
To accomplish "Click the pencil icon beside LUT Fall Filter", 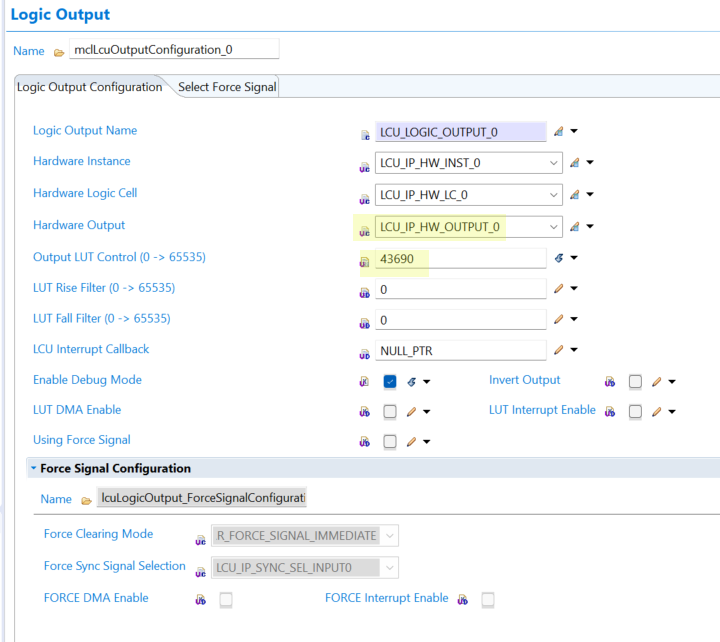I will 559,320.
